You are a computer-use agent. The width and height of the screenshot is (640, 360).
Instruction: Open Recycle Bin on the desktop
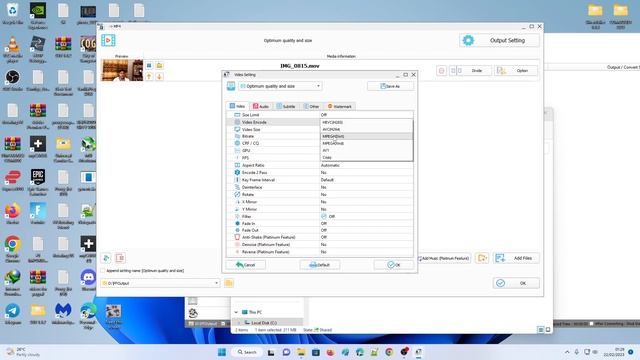click(13, 13)
